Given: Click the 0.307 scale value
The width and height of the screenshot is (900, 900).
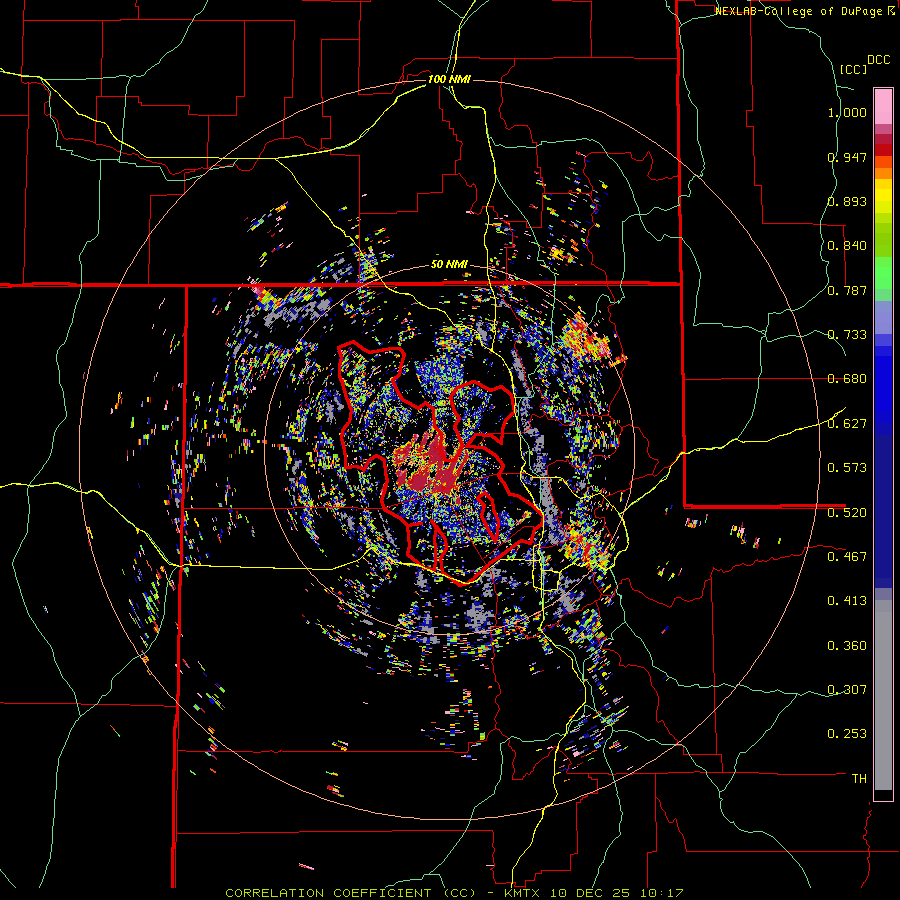Looking at the screenshot, I should [847, 689].
